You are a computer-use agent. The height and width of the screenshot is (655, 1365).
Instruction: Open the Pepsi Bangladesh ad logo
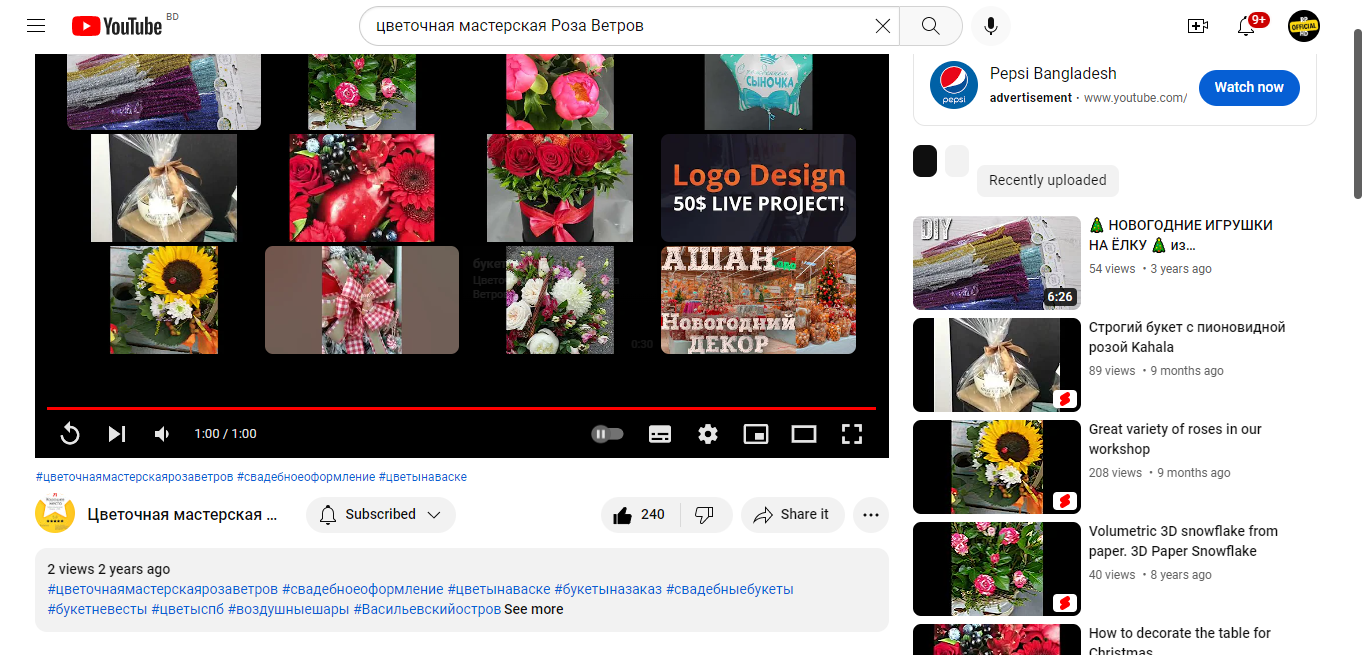(954, 85)
